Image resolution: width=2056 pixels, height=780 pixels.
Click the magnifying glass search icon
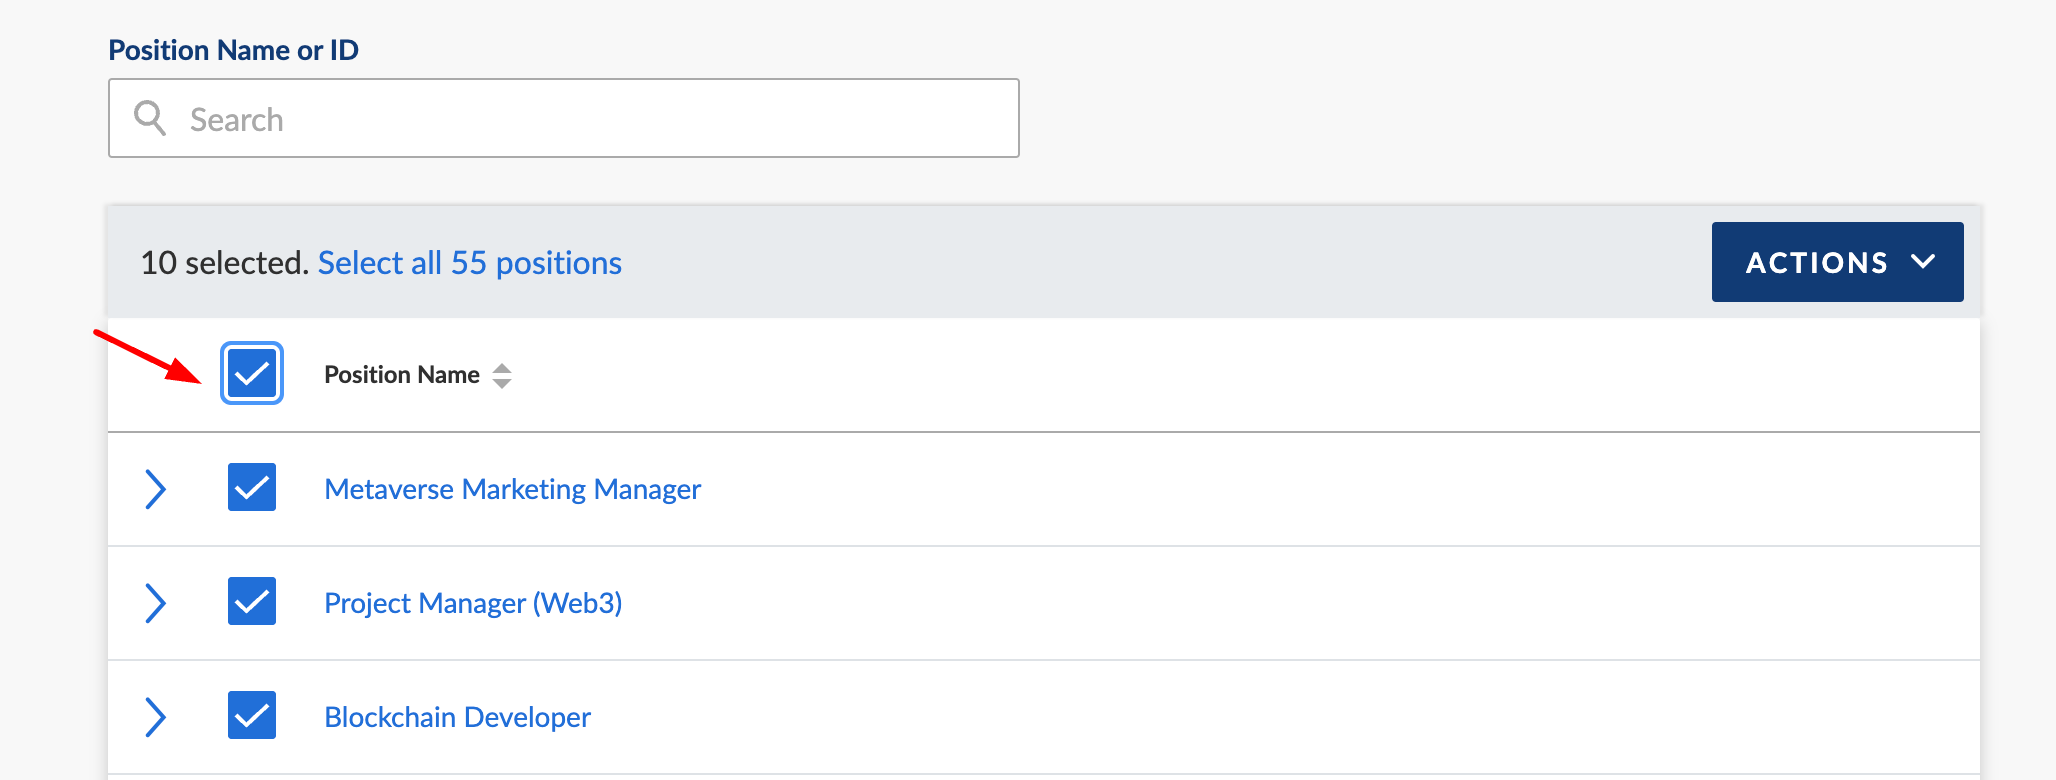click(x=150, y=118)
